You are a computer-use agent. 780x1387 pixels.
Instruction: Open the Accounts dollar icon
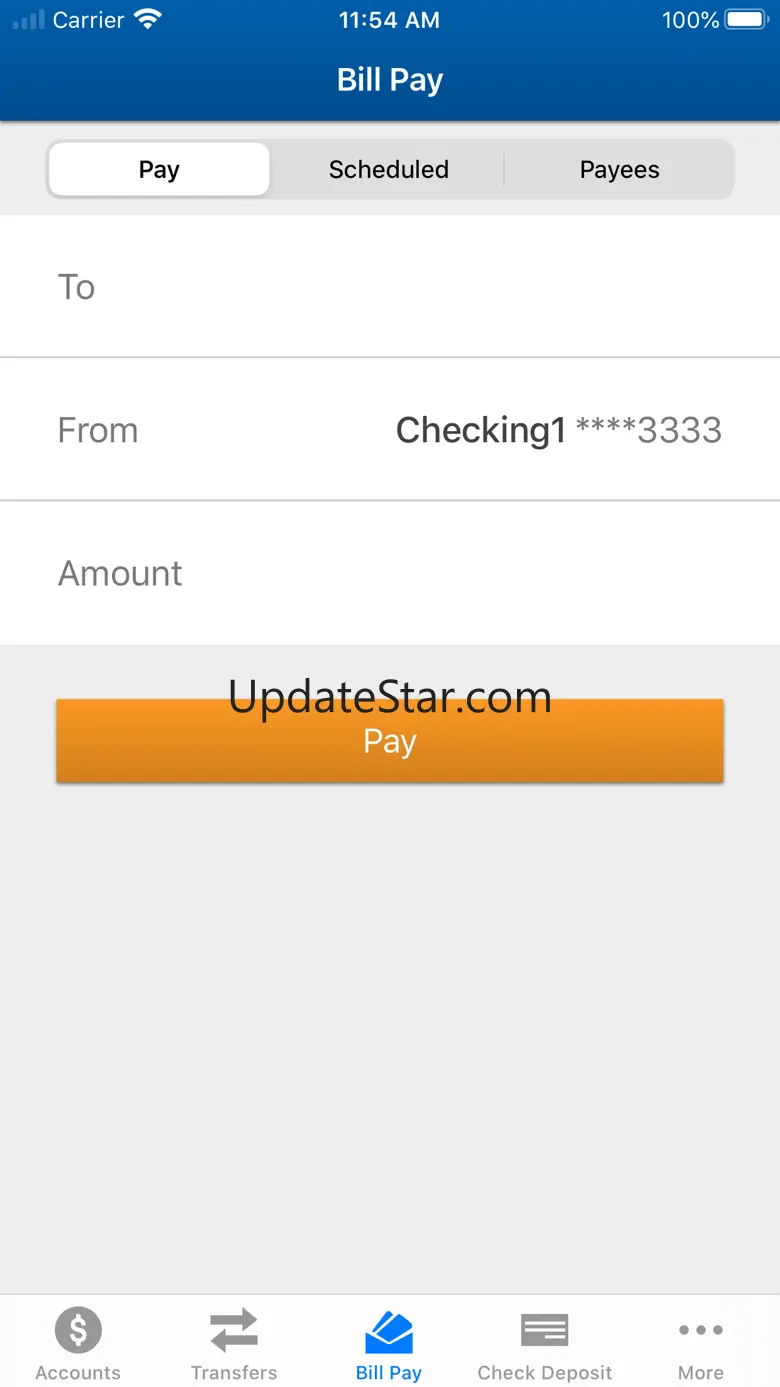pos(78,1330)
